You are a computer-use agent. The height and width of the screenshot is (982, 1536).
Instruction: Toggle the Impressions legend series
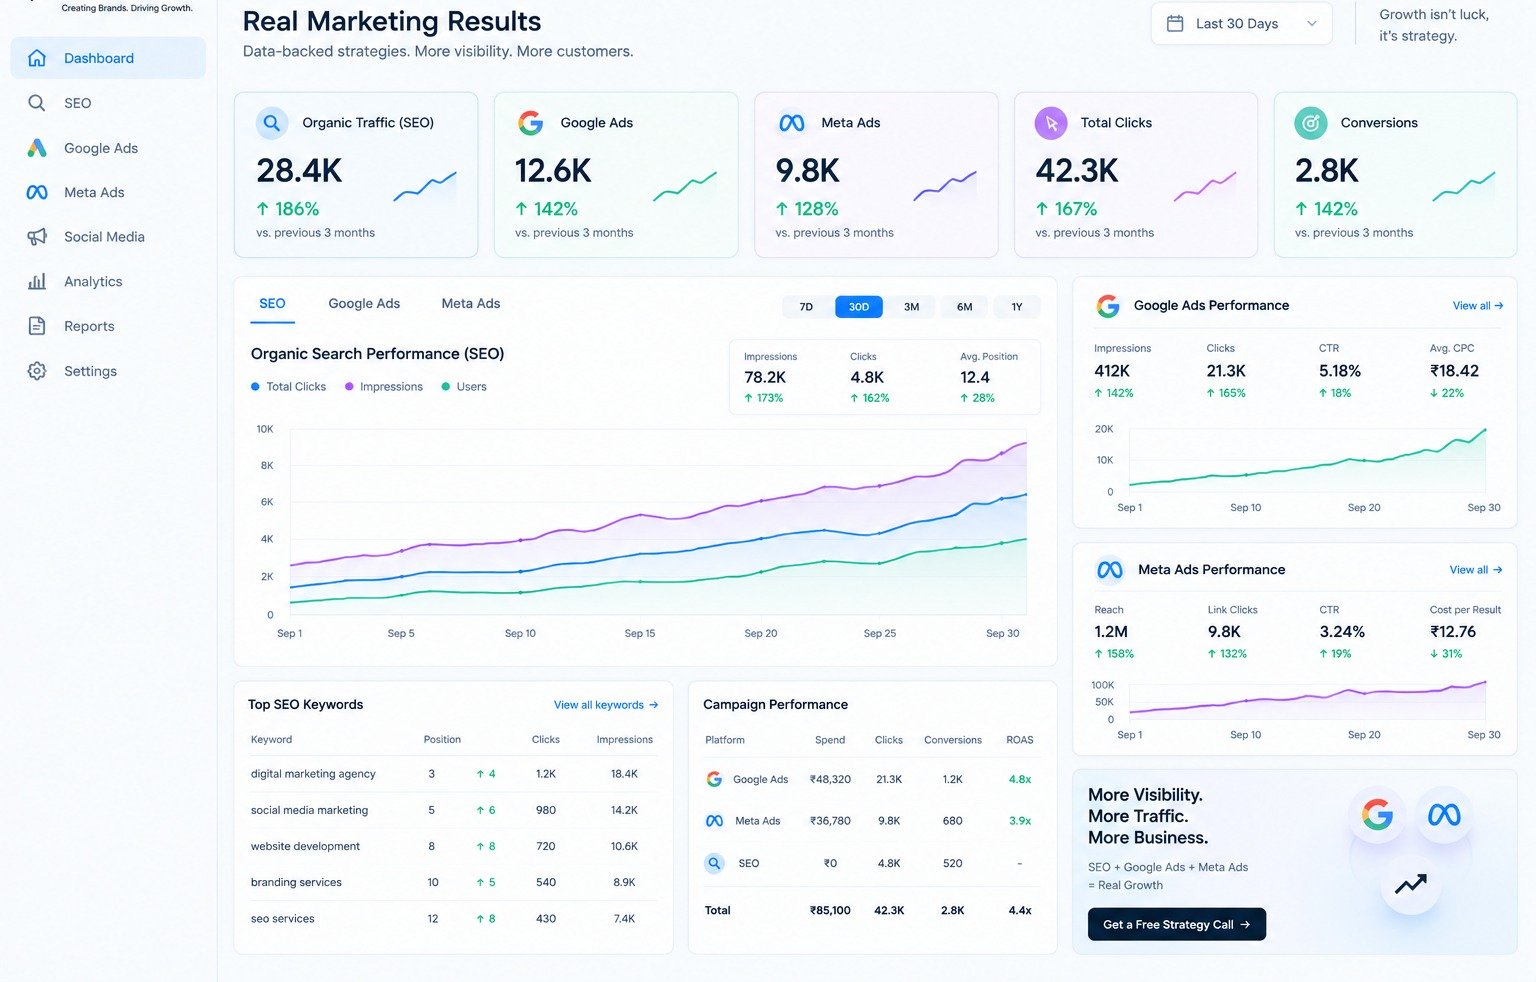tap(384, 387)
